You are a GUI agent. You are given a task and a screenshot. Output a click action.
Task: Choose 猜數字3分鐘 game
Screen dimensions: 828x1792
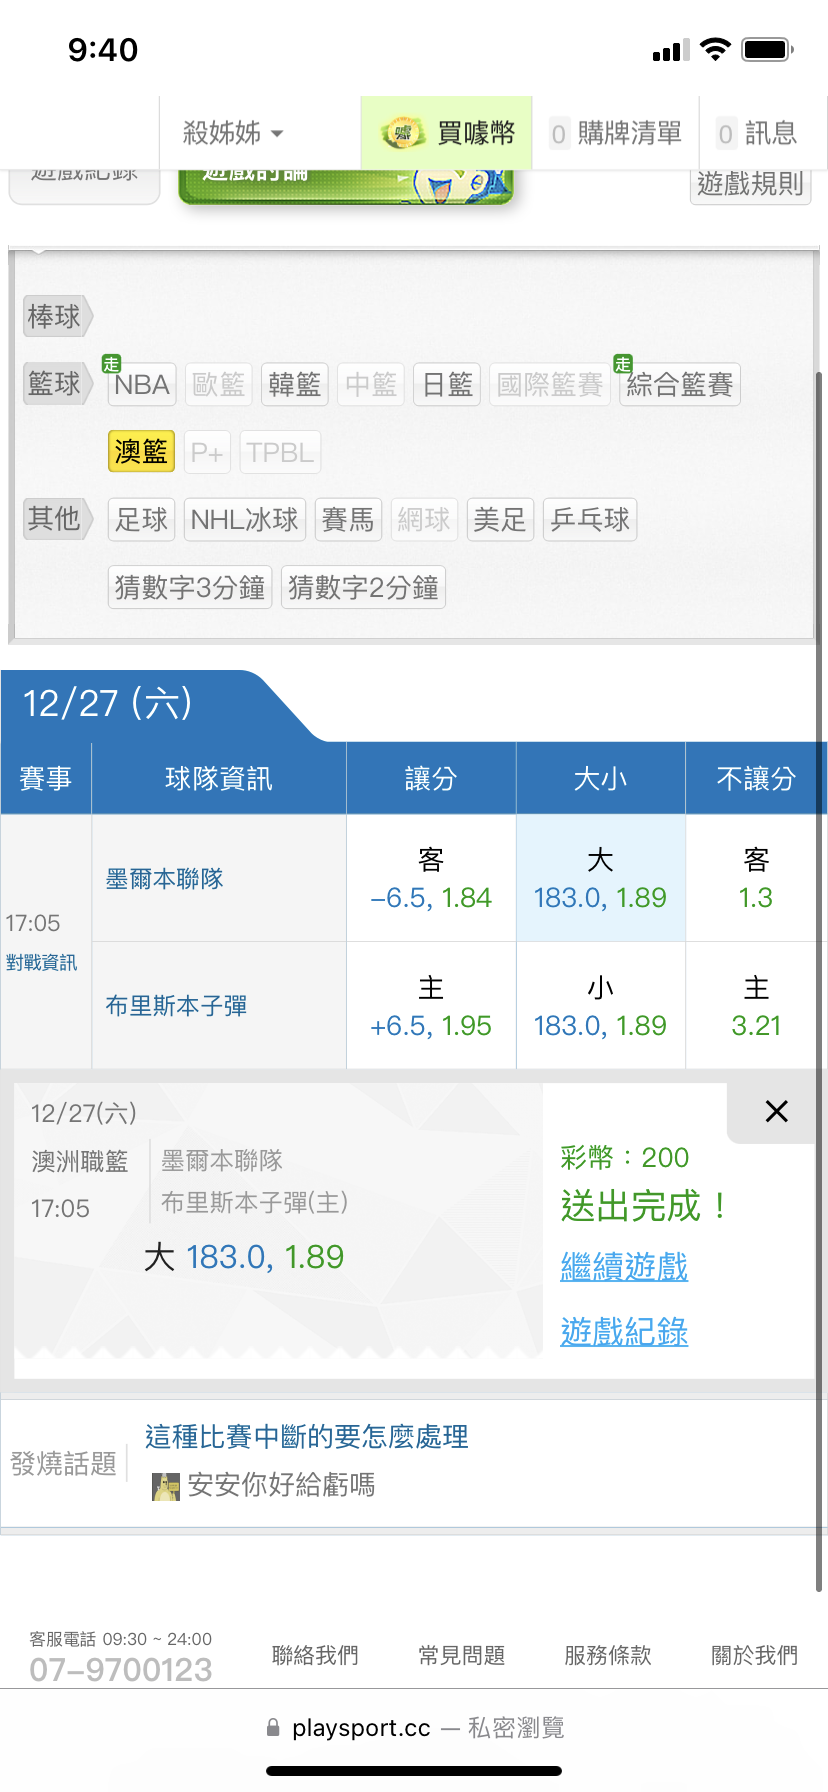pyautogui.click(x=190, y=588)
